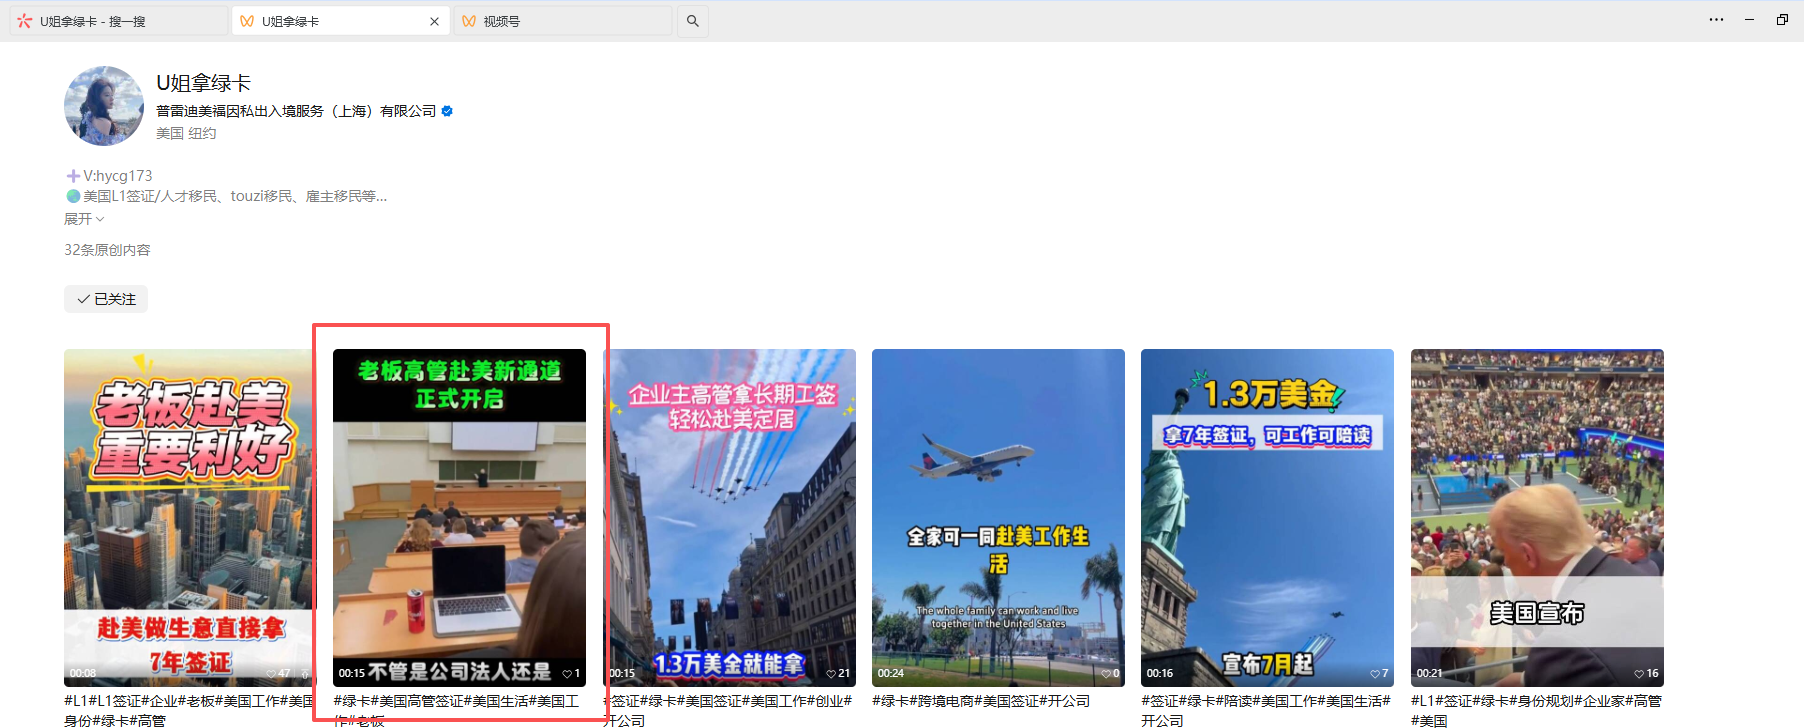The height and width of the screenshot is (728, 1804).
Task: Click caption starting #签证#绿卡#陪读
Action: (1266, 710)
